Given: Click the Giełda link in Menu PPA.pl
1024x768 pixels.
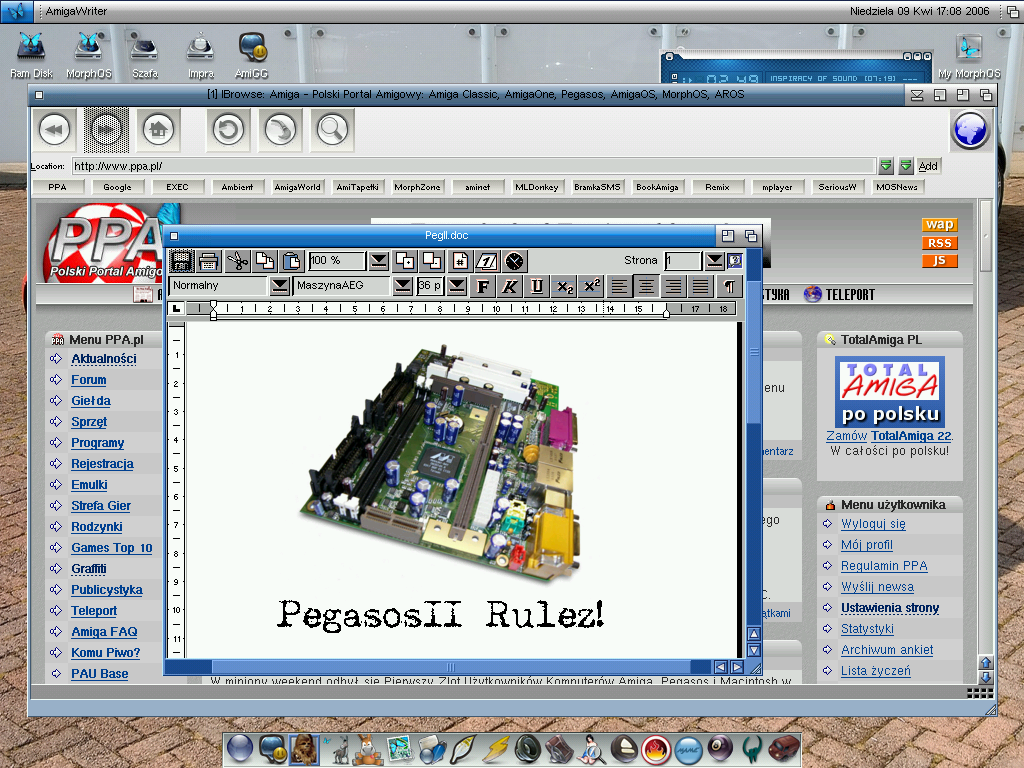Looking at the screenshot, I should [x=91, y=400].
